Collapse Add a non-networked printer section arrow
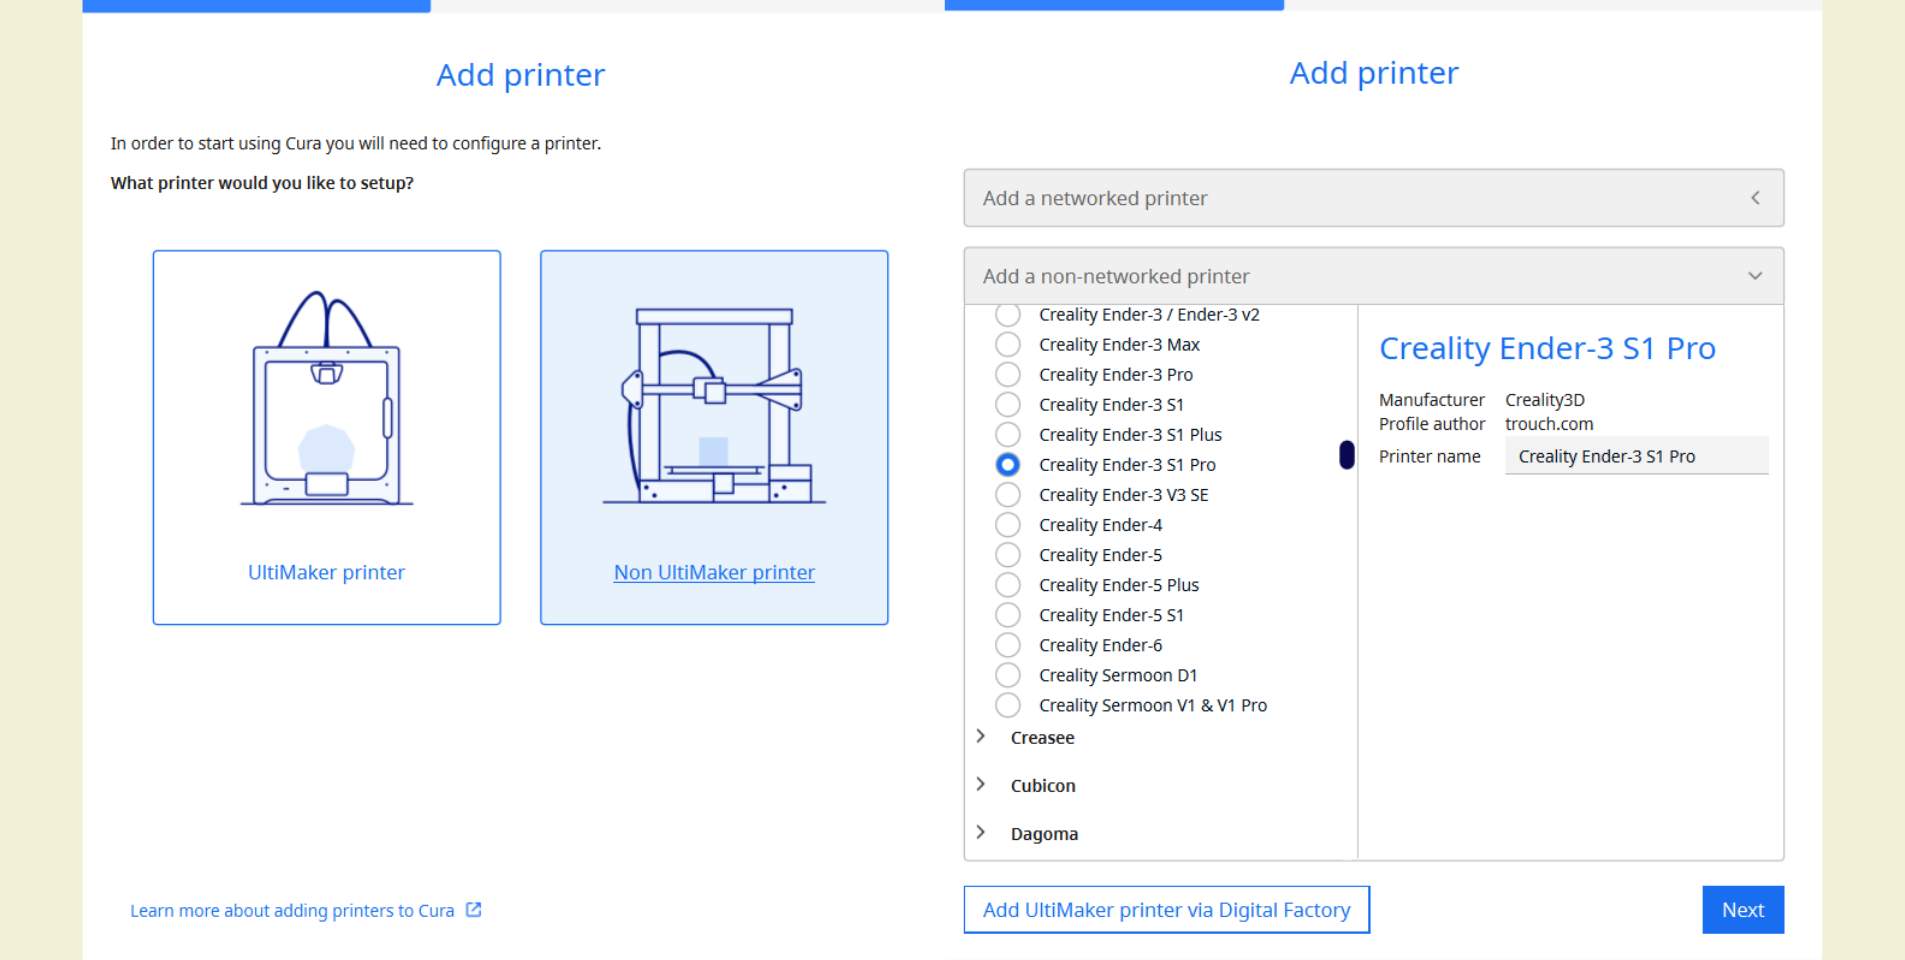 (x=1755, y=276)
